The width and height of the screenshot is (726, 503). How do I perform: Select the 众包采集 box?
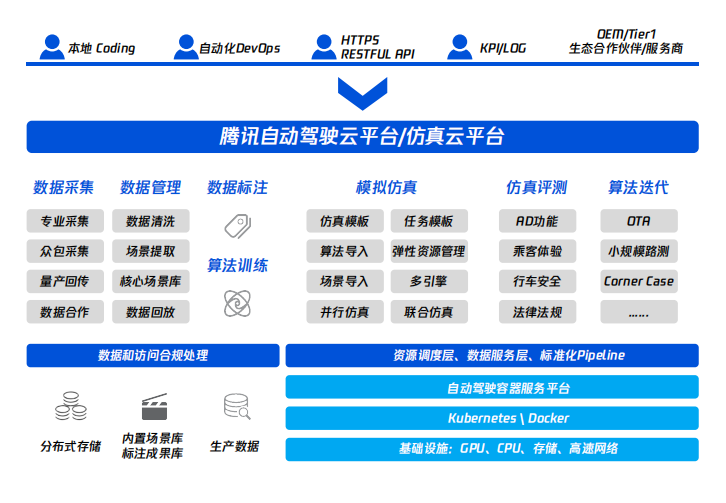tap(65, 251)
